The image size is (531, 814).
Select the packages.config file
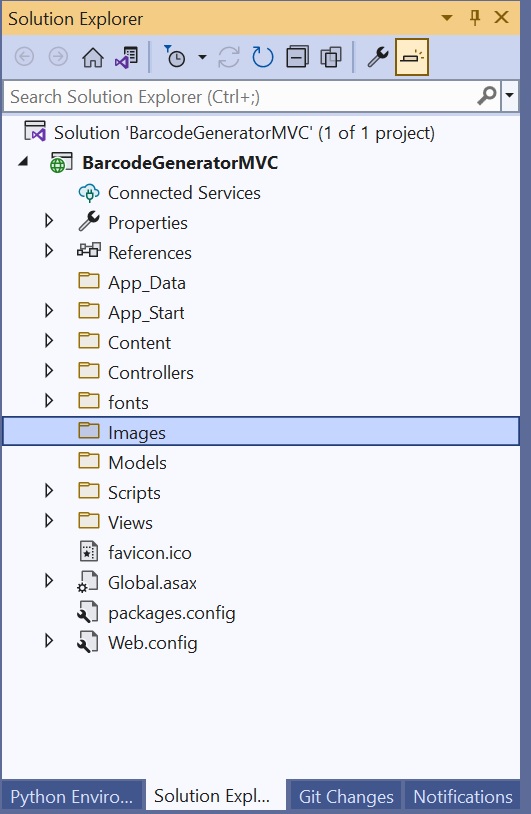tap(171, 613)
